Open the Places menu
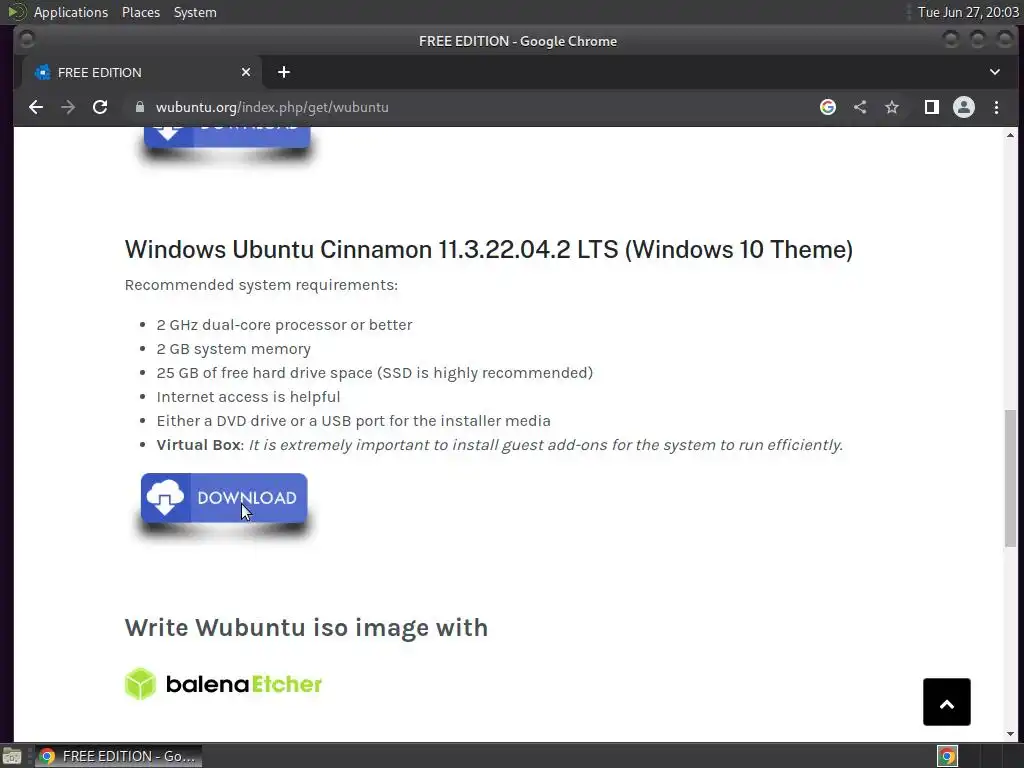The image size is (1024, 768). coord(141,12)
